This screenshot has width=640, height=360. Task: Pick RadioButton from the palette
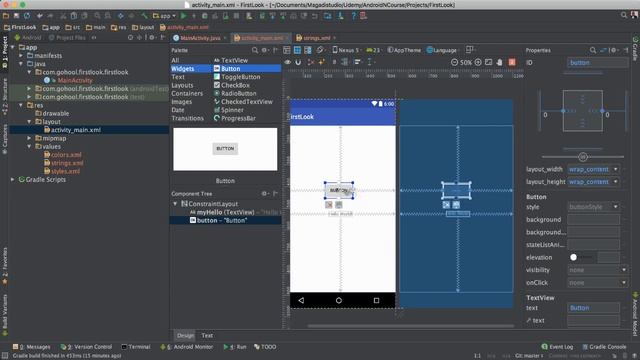pos(235,93)
